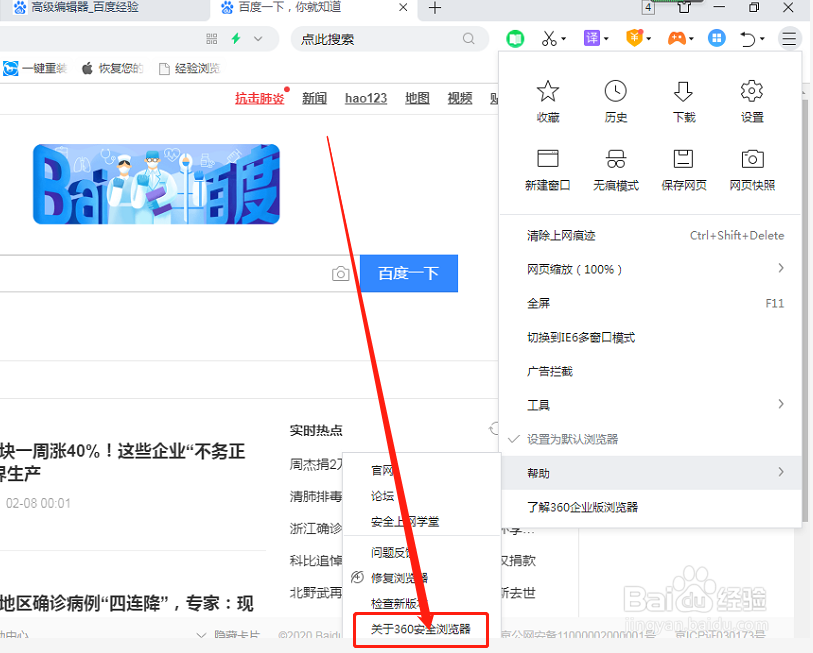The height and width of the screenshot is (653, 813).
Task: Open the 经验浏览 bookmark
Action: pyautogui.click(x=189, y=68)
